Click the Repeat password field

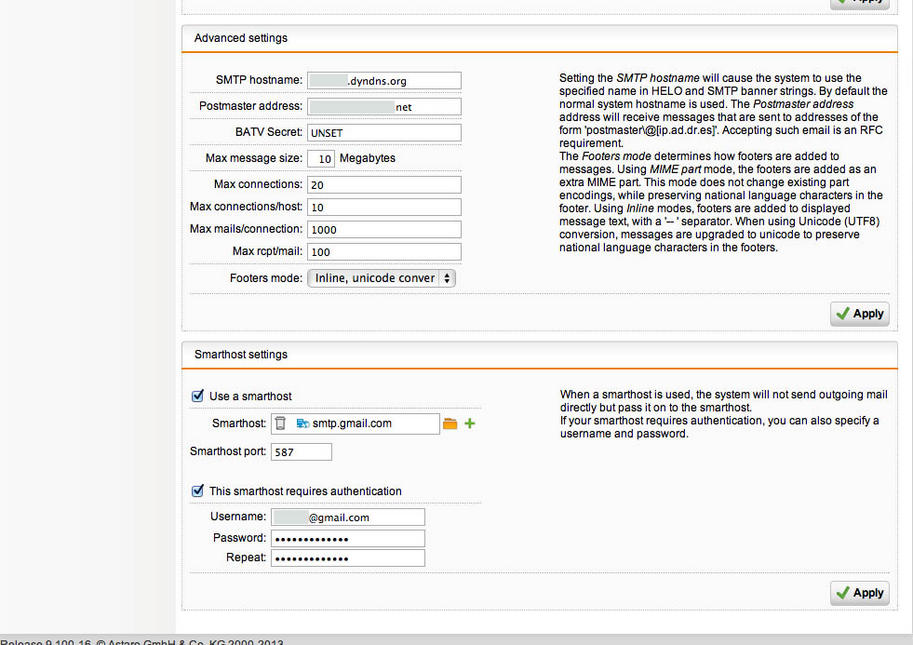pyautogui.click(x=348, y=558)
